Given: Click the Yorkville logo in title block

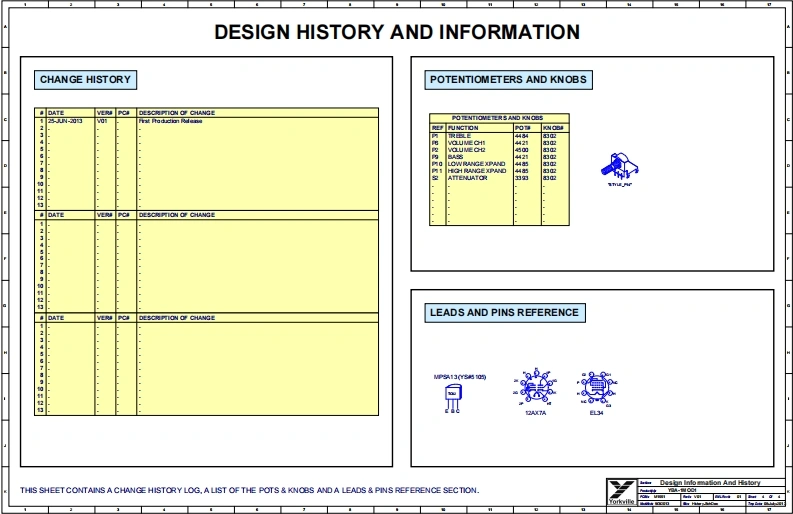Looking at the screenshot, I should (620, 491).
